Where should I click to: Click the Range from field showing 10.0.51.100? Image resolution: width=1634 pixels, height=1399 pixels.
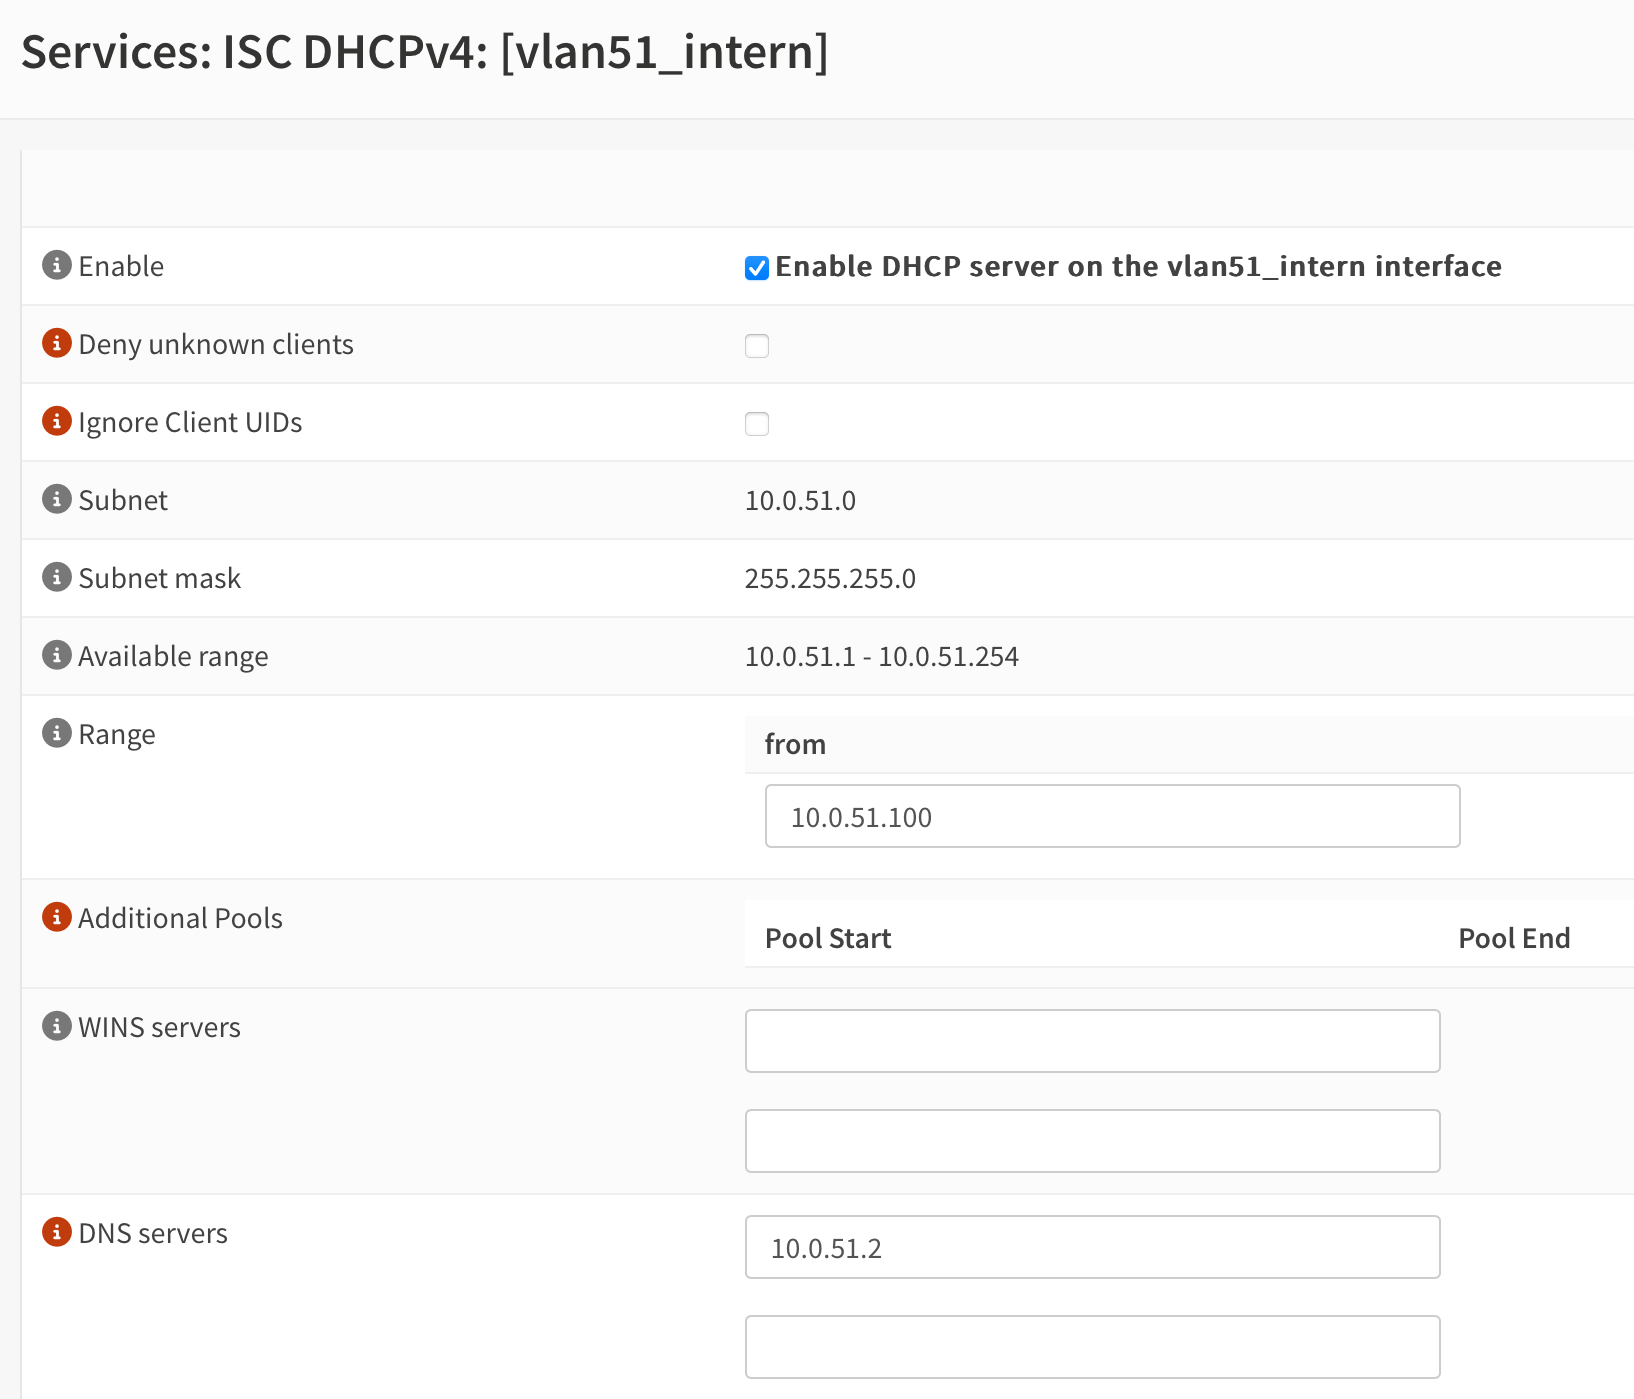point(1112,816)
